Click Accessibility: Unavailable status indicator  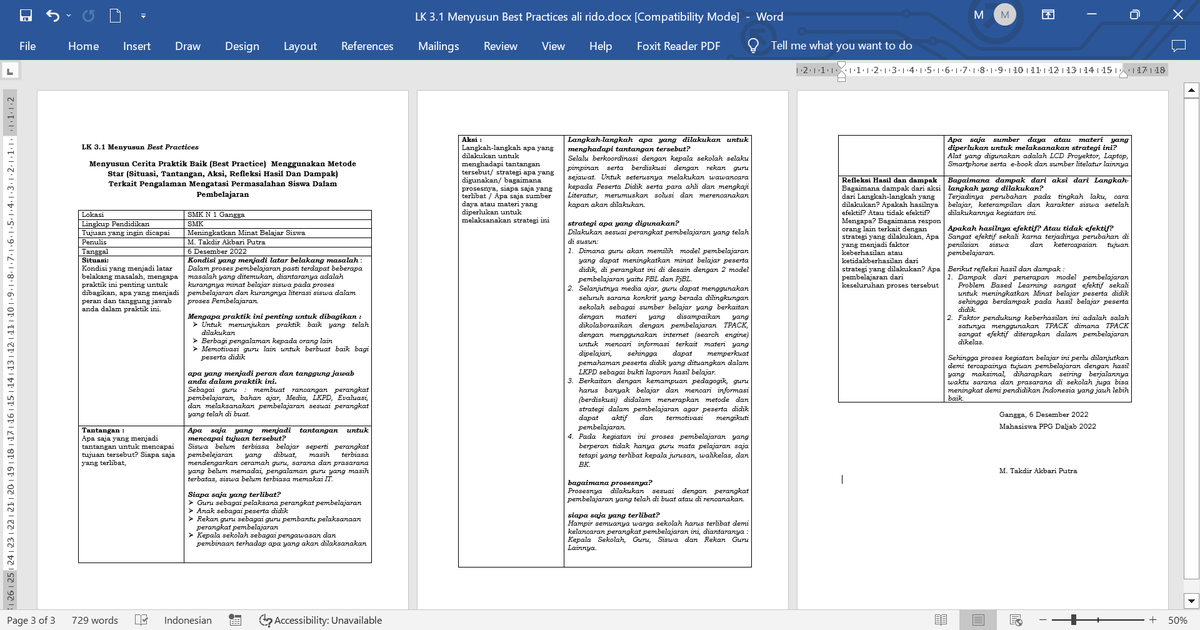[320, 620]
